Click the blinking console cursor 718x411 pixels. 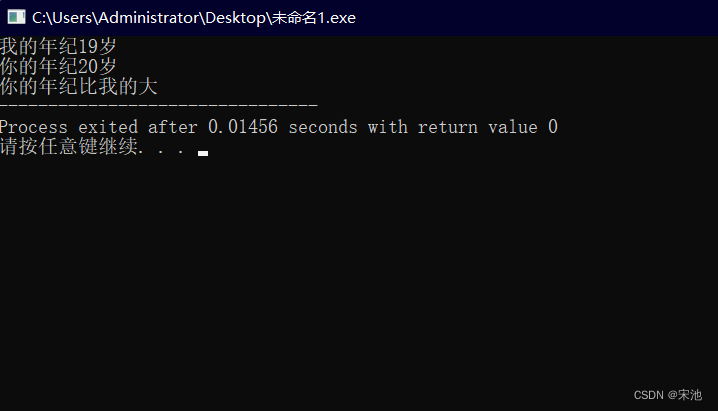pyautogui.click(x=203, y=153)
